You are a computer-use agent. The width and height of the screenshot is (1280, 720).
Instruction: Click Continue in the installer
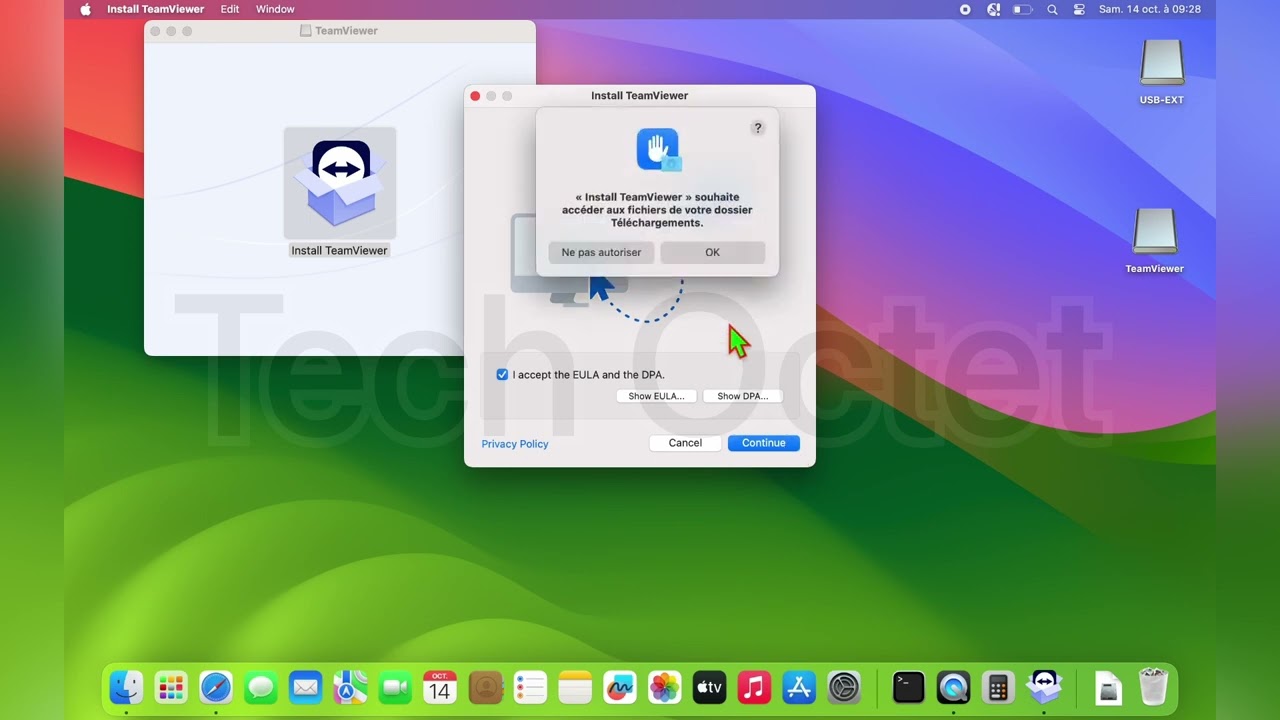click(764, 443)
